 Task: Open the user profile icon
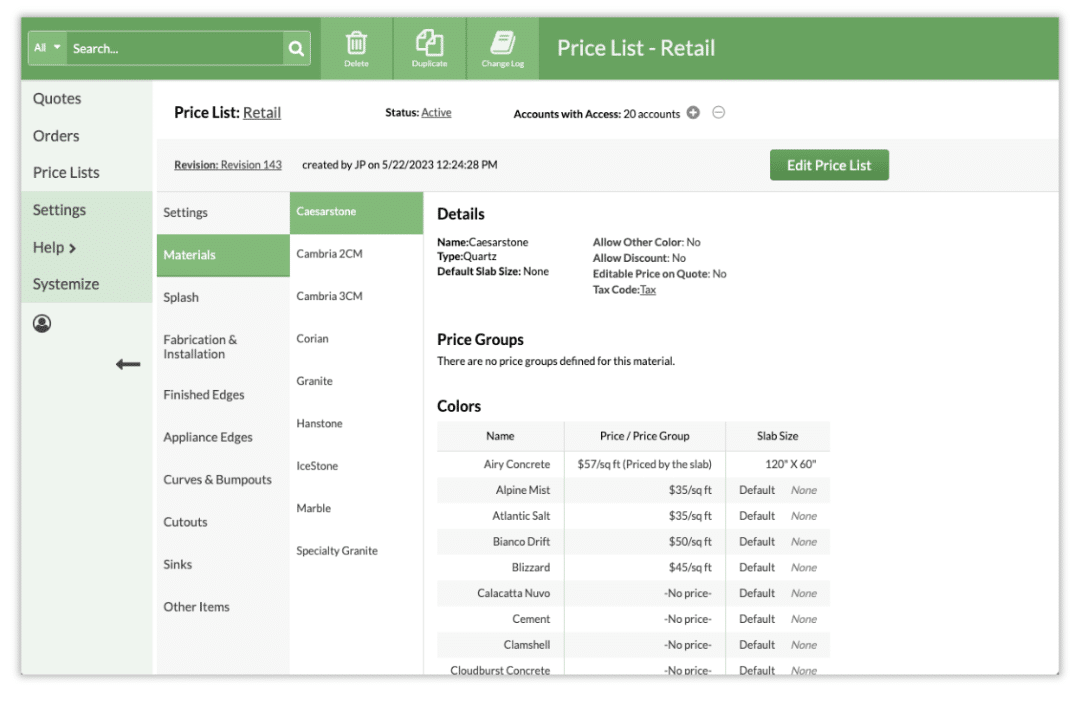point(42,324)
